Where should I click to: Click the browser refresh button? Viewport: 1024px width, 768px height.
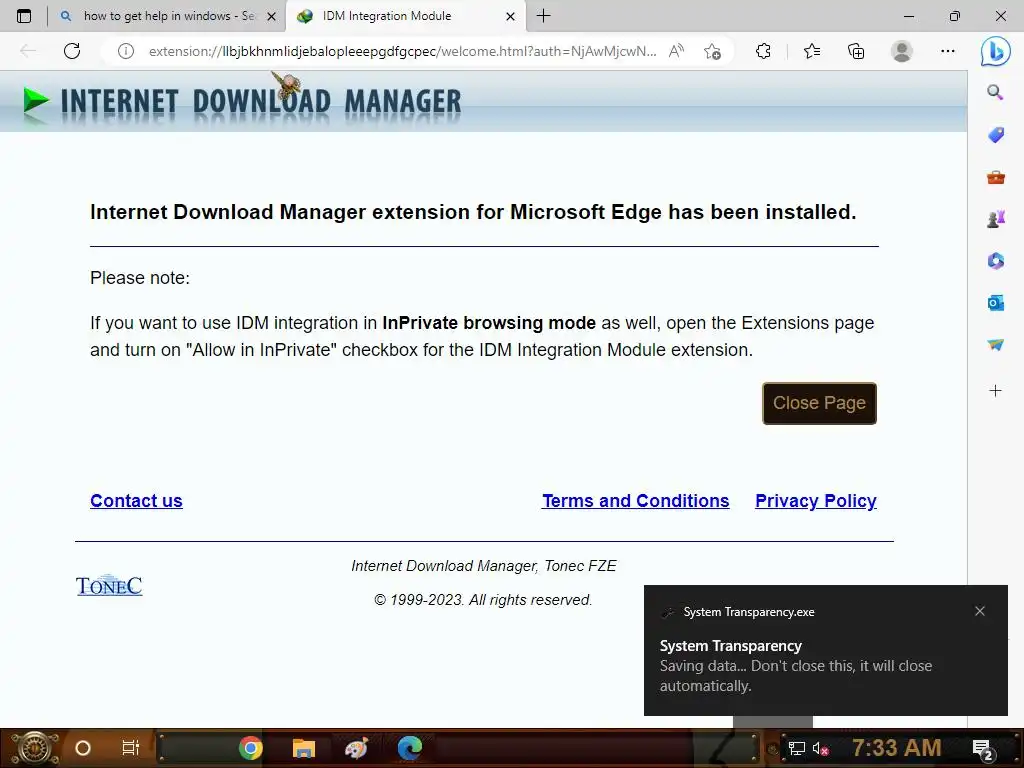pyautogui.click(x=72, y=51)
